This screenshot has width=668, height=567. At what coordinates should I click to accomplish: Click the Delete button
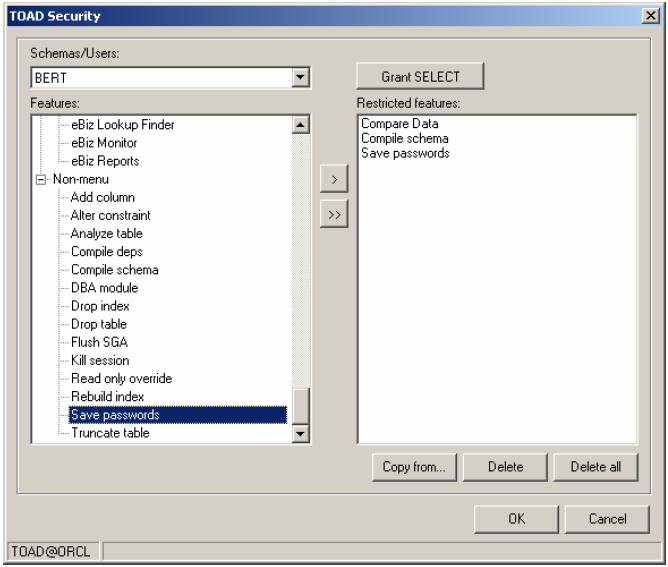tap(505, 467)
